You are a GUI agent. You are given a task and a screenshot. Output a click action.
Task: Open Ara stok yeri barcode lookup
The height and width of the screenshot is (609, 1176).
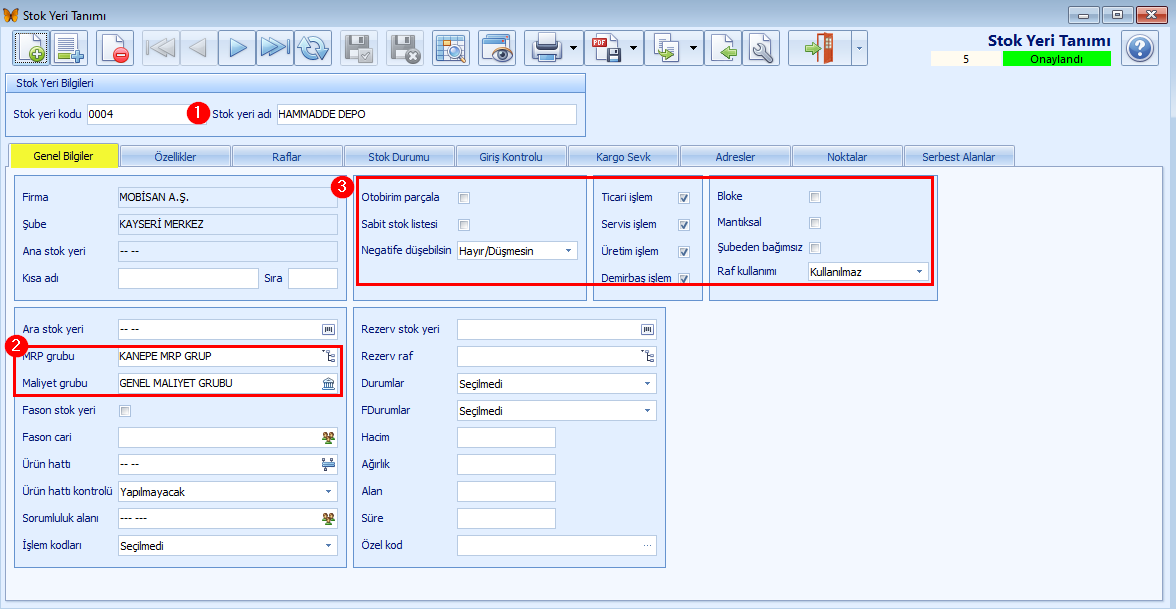(328, 329)
